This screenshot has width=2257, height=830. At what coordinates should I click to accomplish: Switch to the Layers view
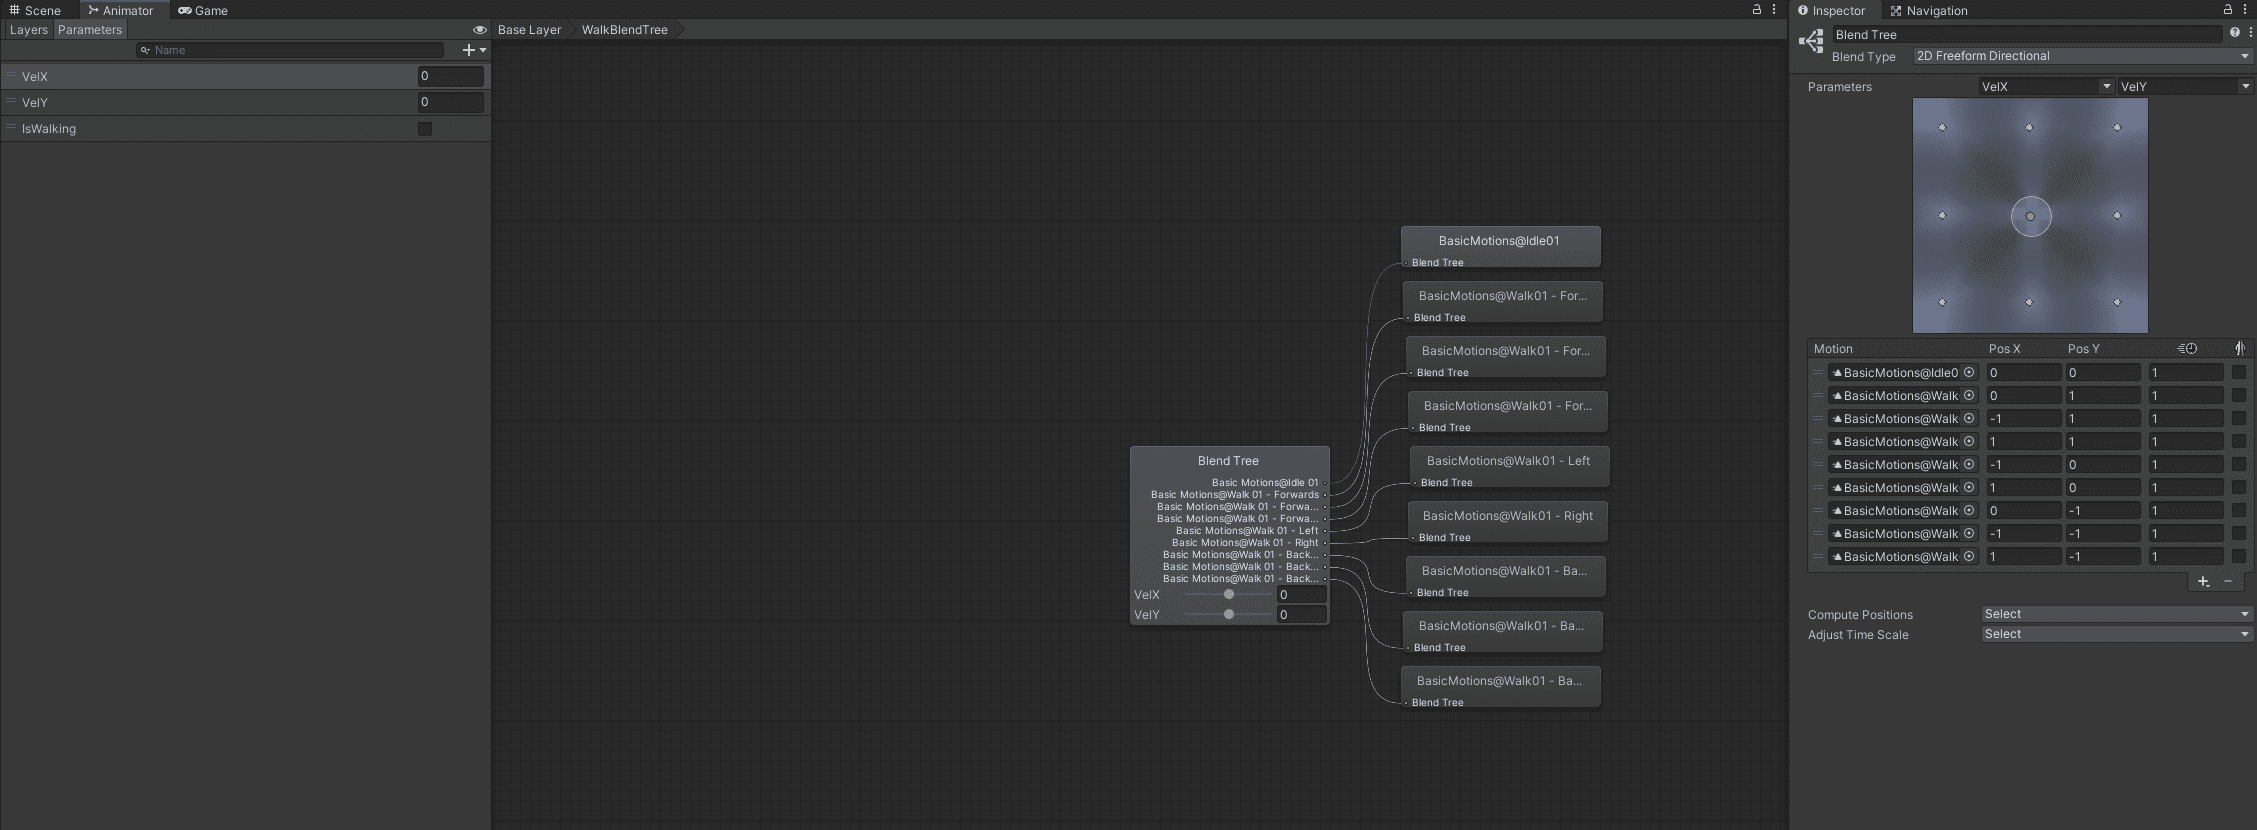point(28,30)
